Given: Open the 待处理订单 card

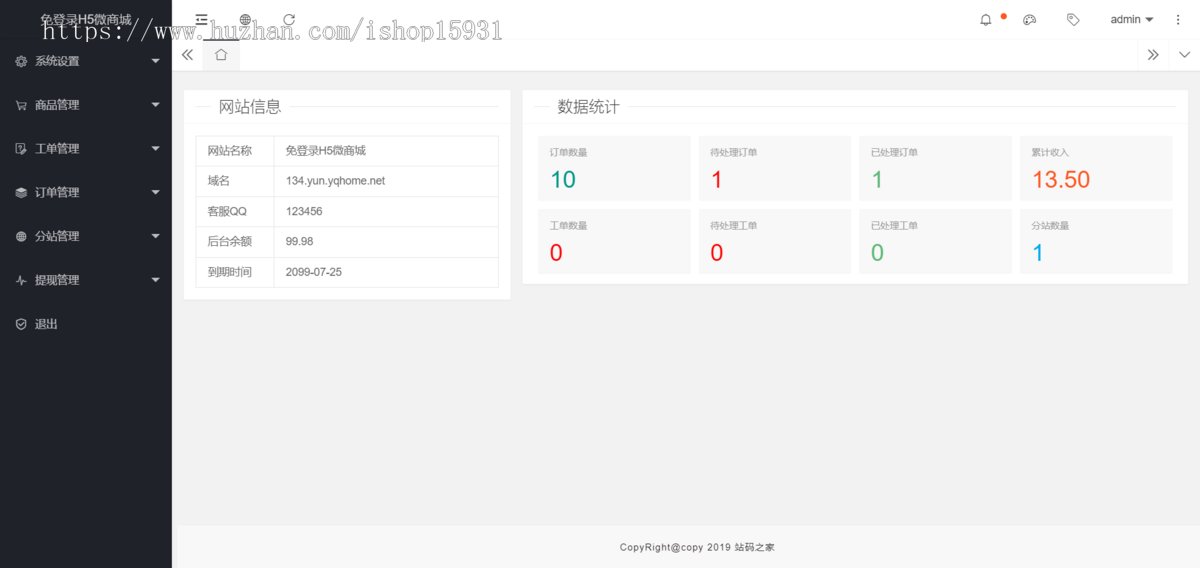Looking at the screenshot, I should point(775,168).
